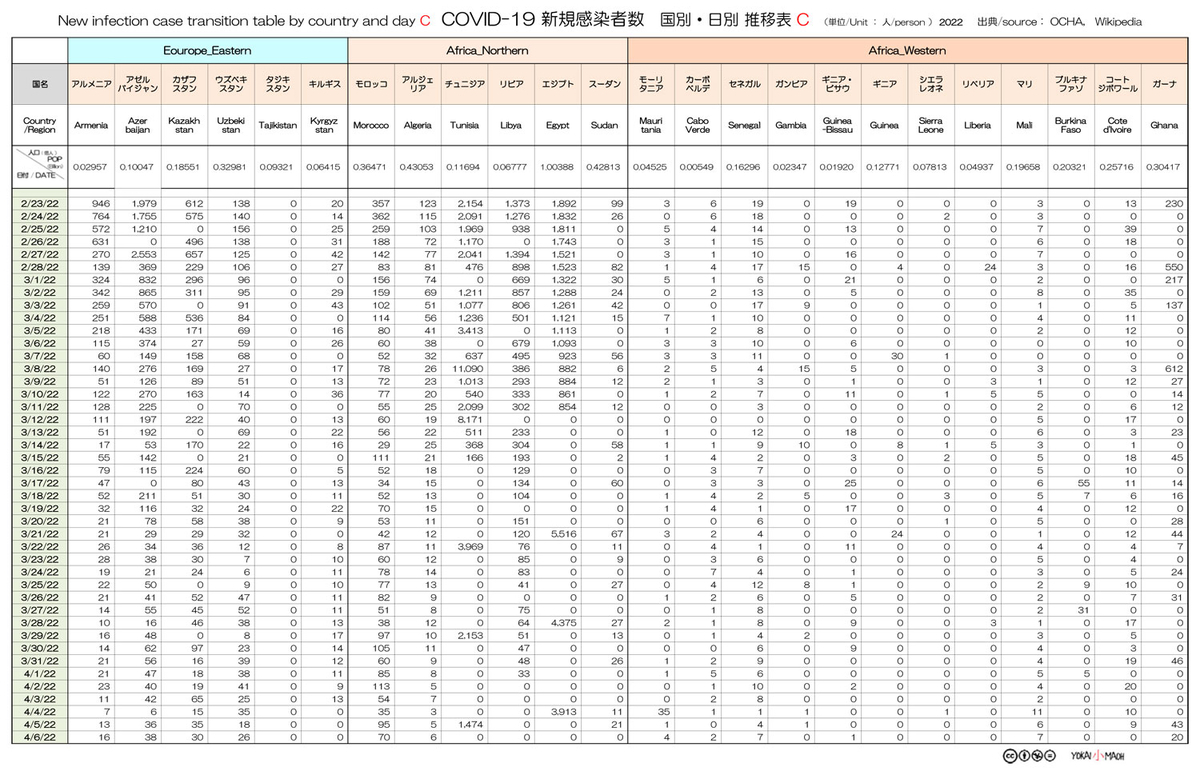Select the 2/23/22 date row label
Screen dimensions: 1200x771
click(39, 205)
